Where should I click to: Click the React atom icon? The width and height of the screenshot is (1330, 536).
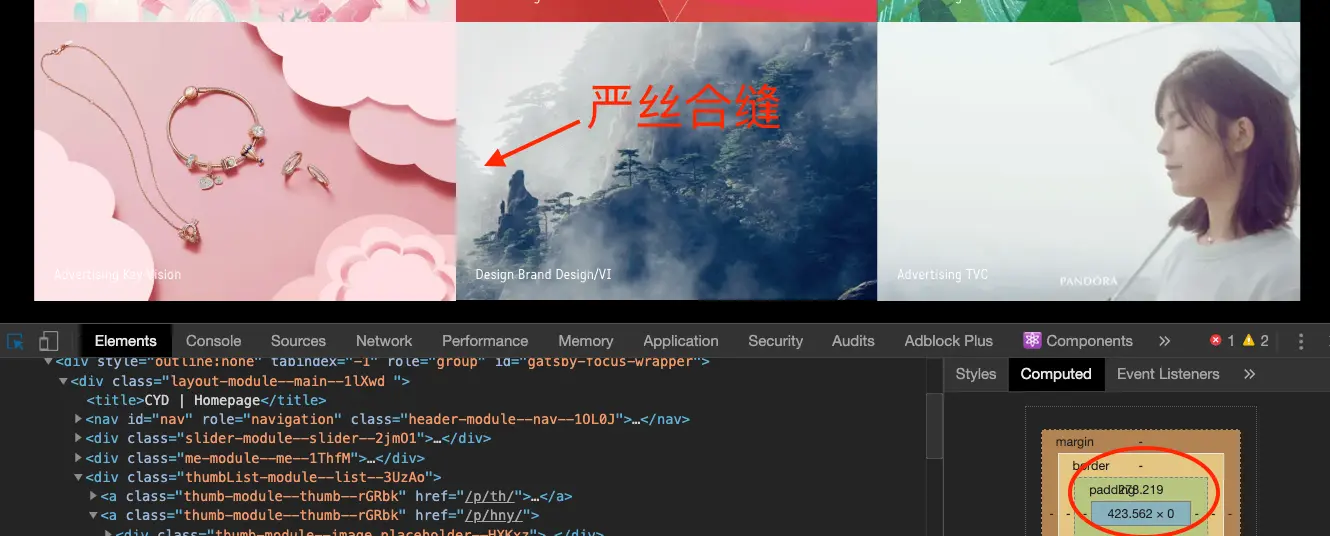click(x=1032, y=341)
